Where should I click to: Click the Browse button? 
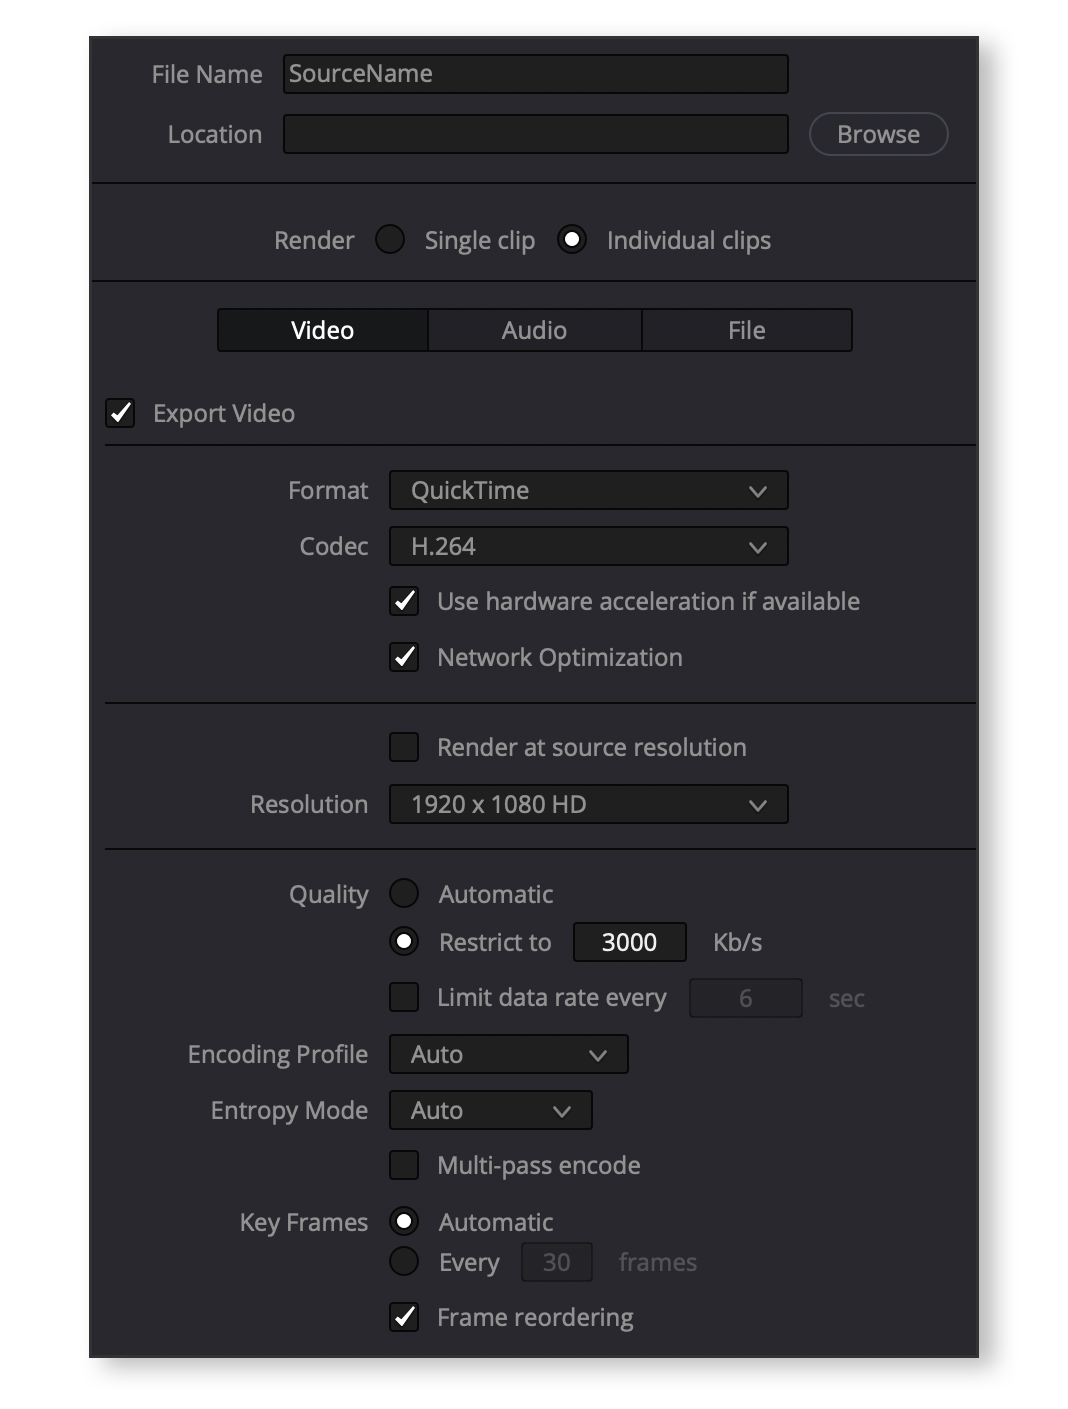[x=877, y=134]
